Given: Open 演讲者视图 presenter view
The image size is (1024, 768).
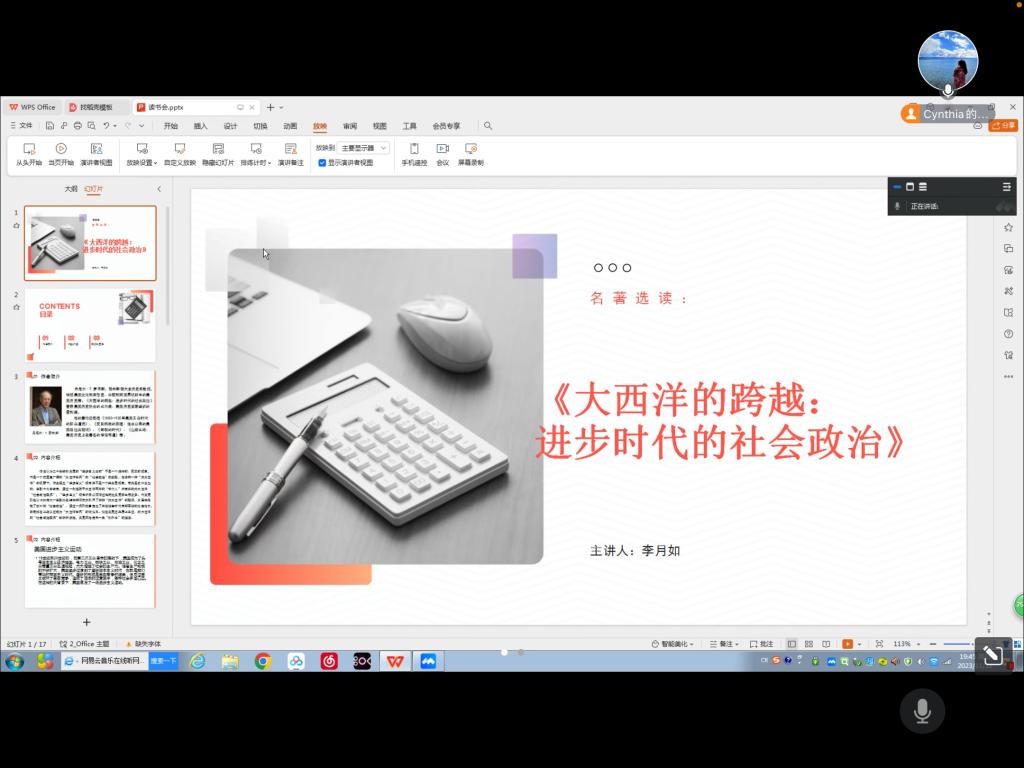Looking at the screenshot, I should click(x=96, y=149).
